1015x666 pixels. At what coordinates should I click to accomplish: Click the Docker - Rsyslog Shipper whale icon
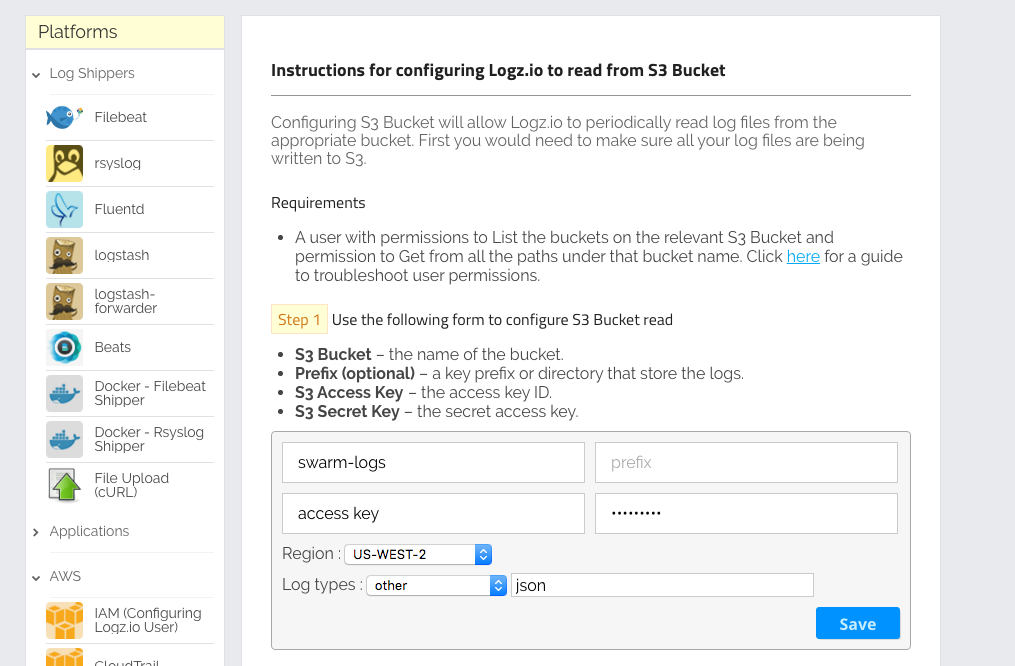[x=64, y=439]
